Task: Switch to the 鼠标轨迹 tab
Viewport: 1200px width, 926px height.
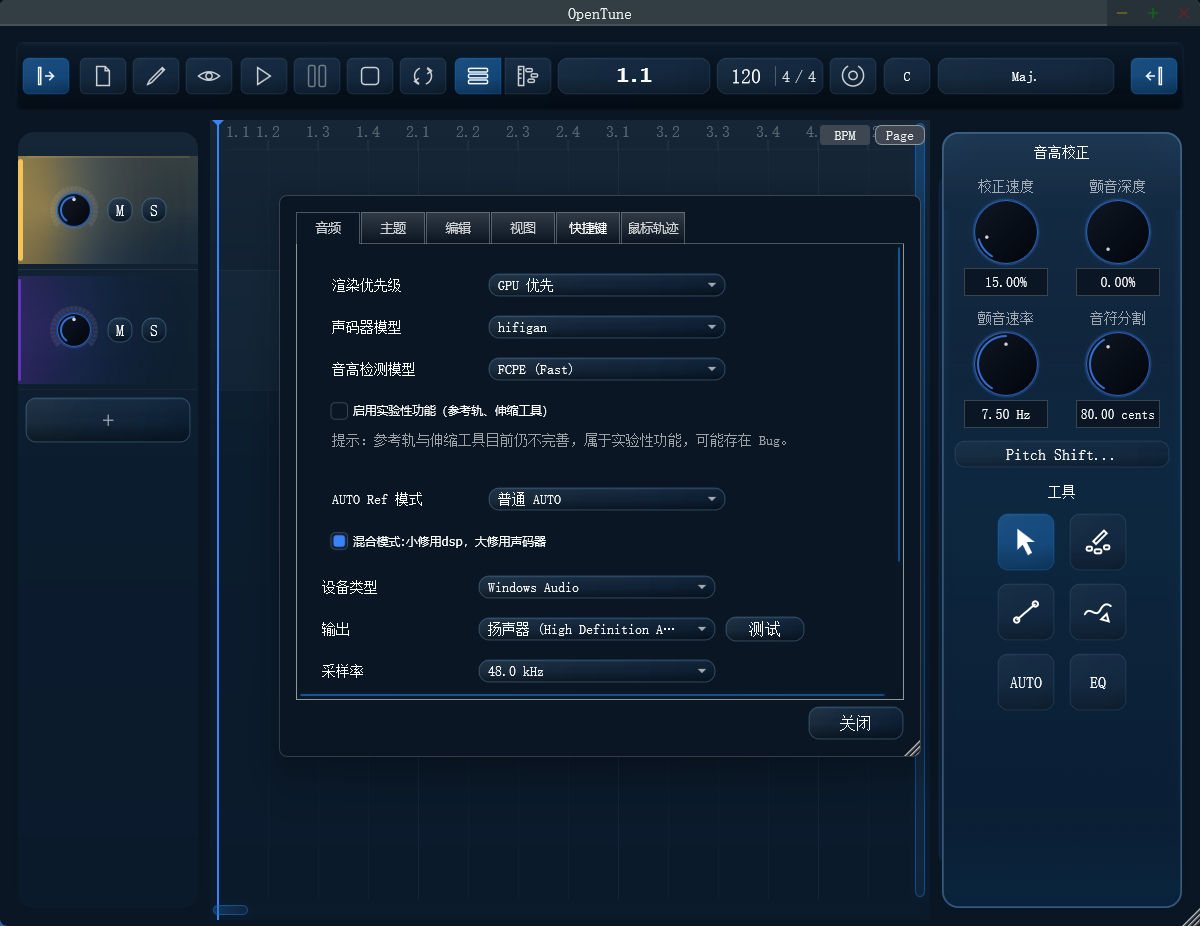Action: (x=653, y=228)
